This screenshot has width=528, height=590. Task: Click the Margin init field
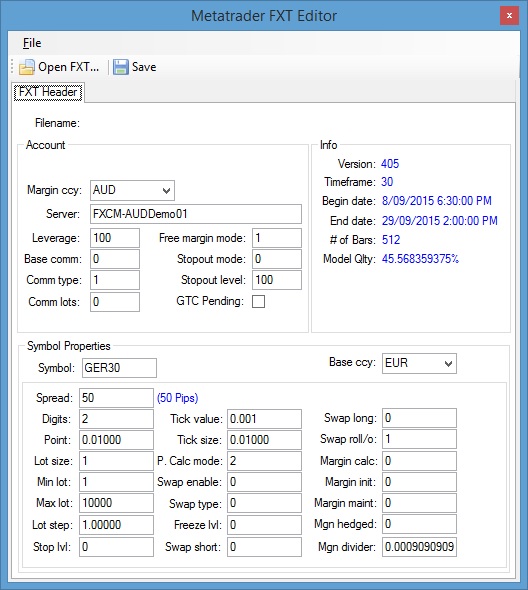[x=419, y=482]
